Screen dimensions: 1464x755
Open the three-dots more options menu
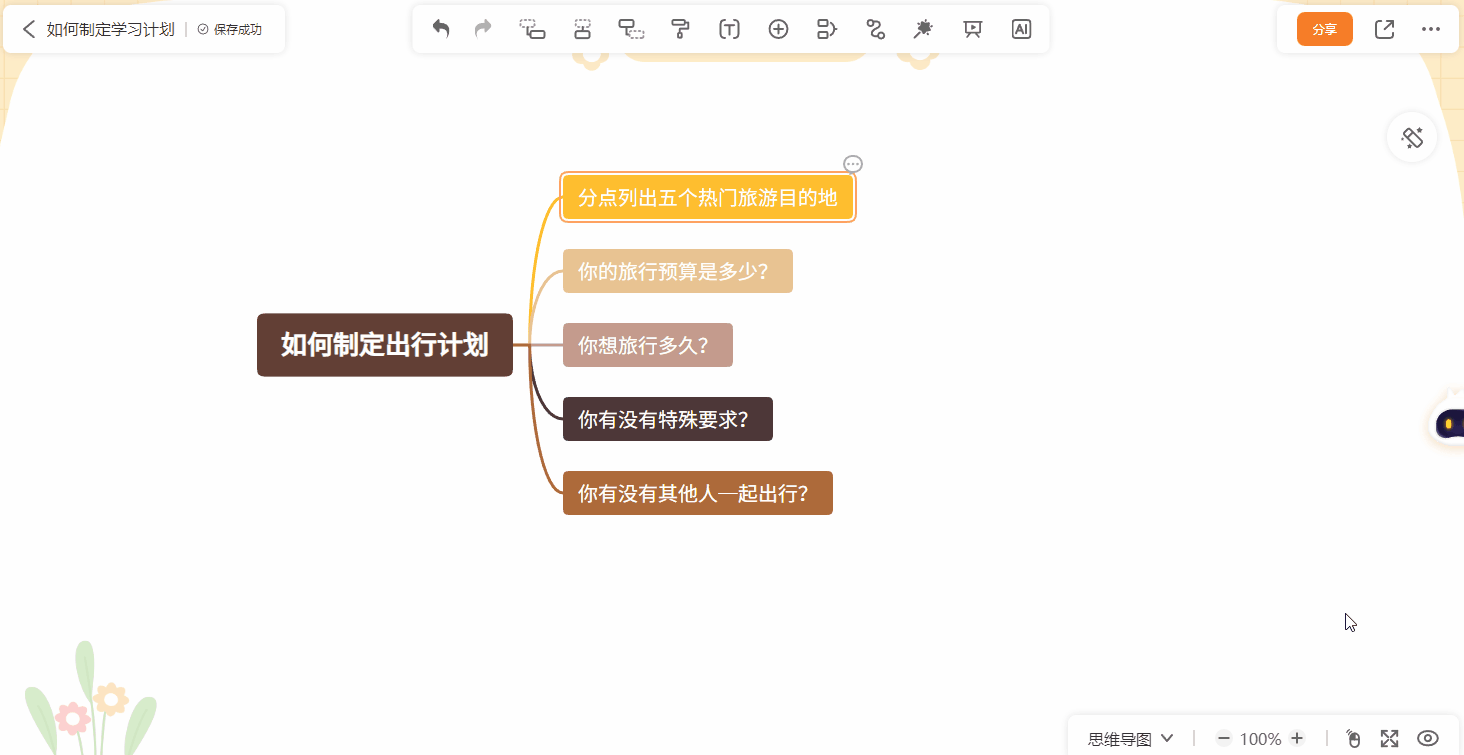[x=1431, y=29]
